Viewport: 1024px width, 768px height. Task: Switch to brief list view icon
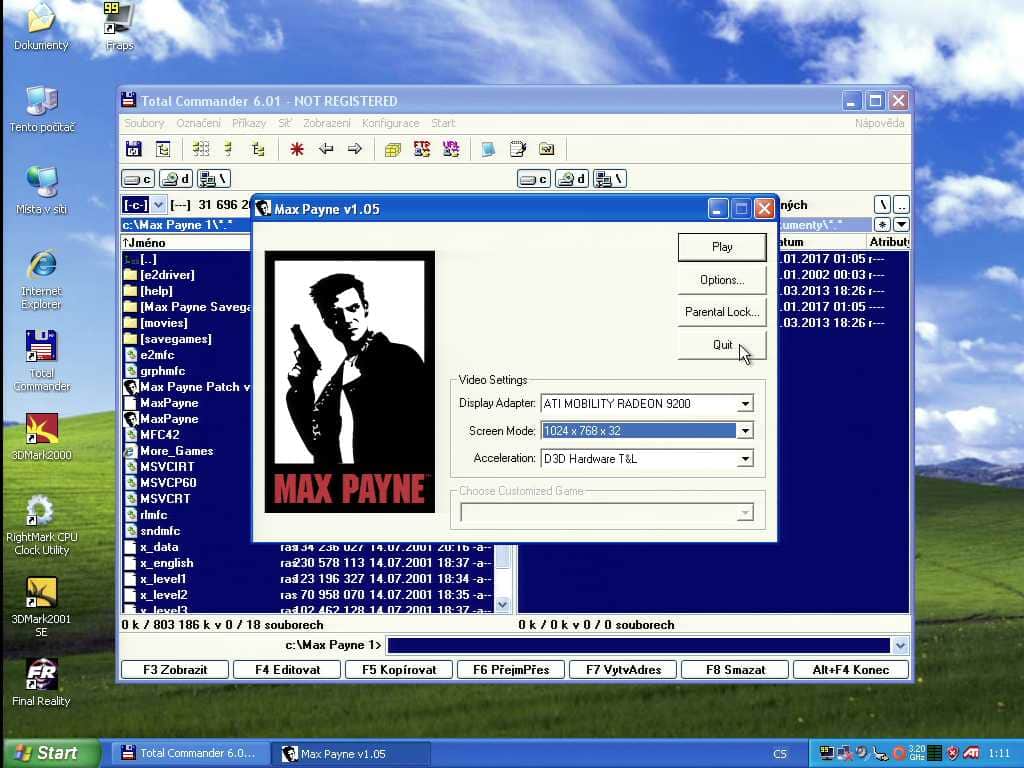point(229,149)
